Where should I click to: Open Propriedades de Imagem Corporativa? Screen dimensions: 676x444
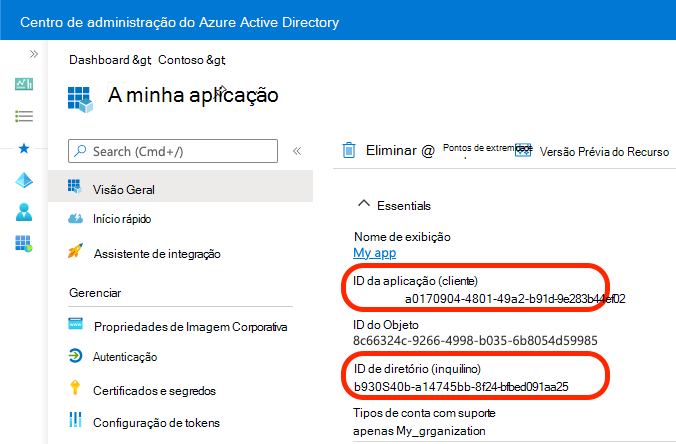pos(191,327)
